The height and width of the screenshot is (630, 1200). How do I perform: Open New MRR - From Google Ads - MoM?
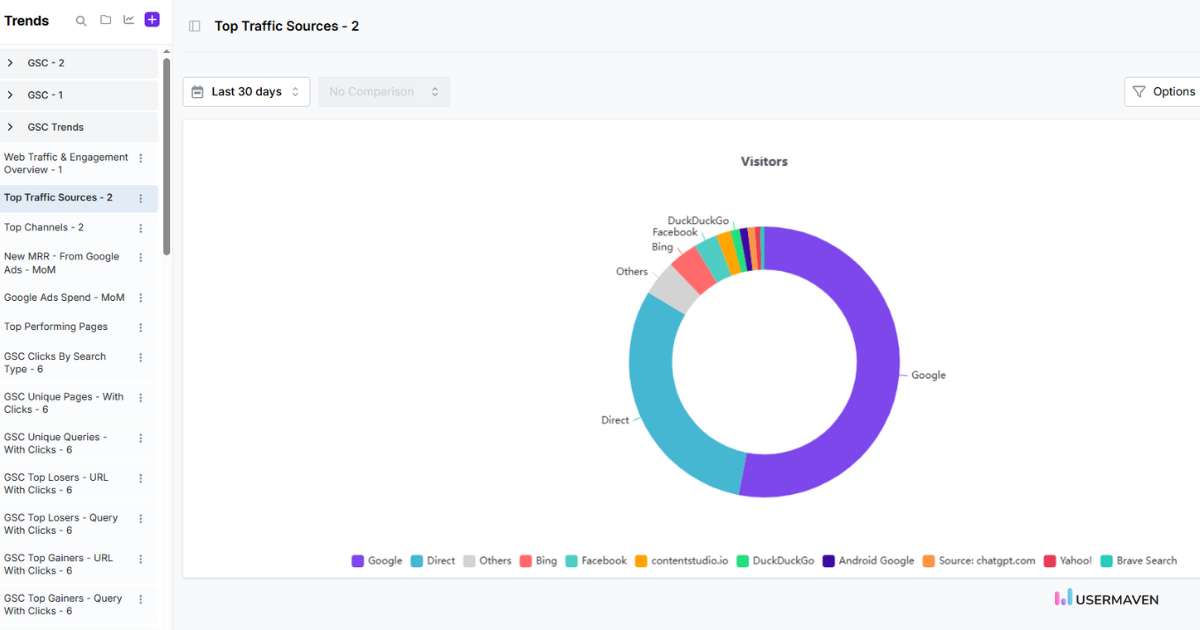(62, 263)
